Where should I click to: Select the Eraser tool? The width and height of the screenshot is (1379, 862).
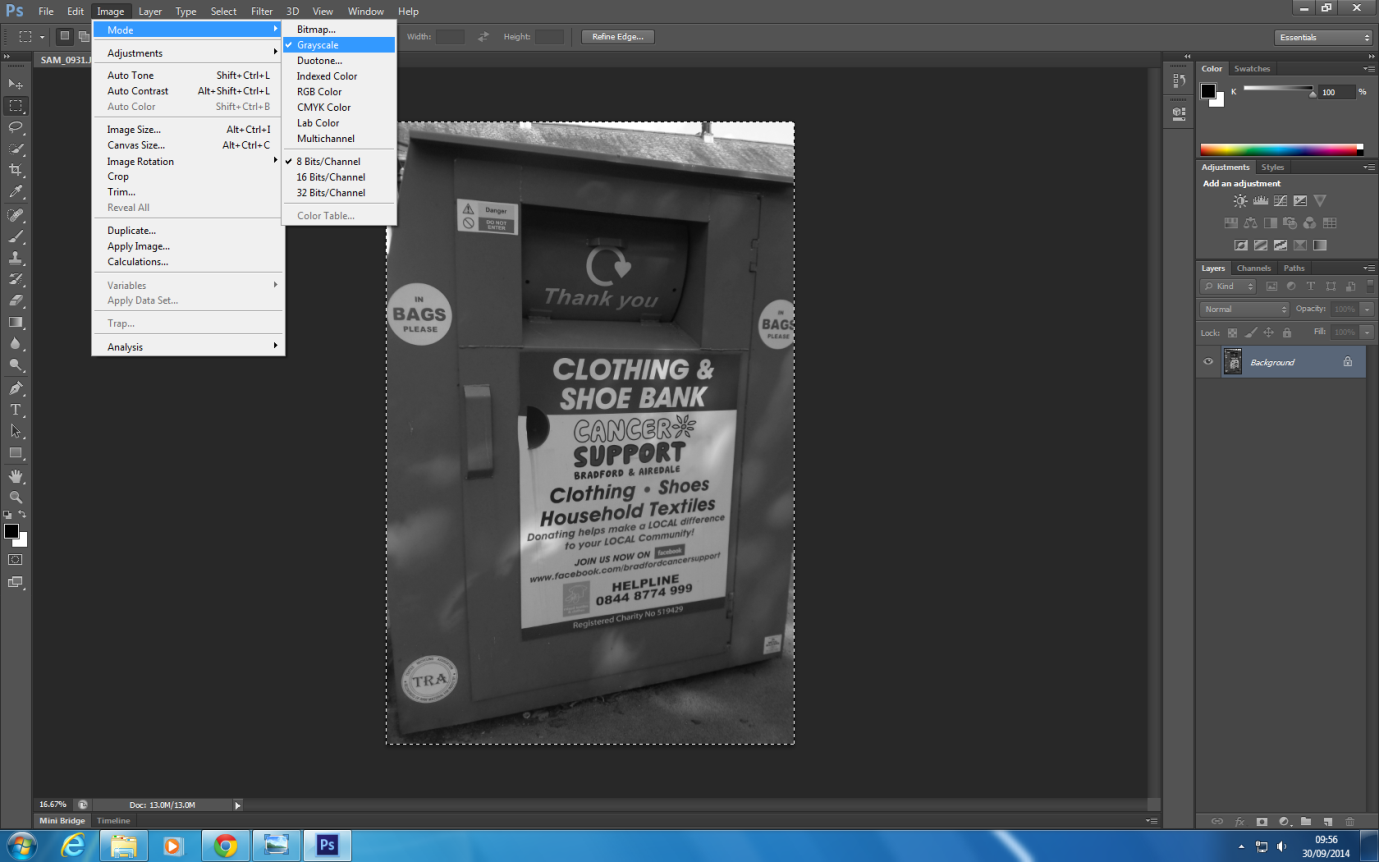click(x=16, y=300)
